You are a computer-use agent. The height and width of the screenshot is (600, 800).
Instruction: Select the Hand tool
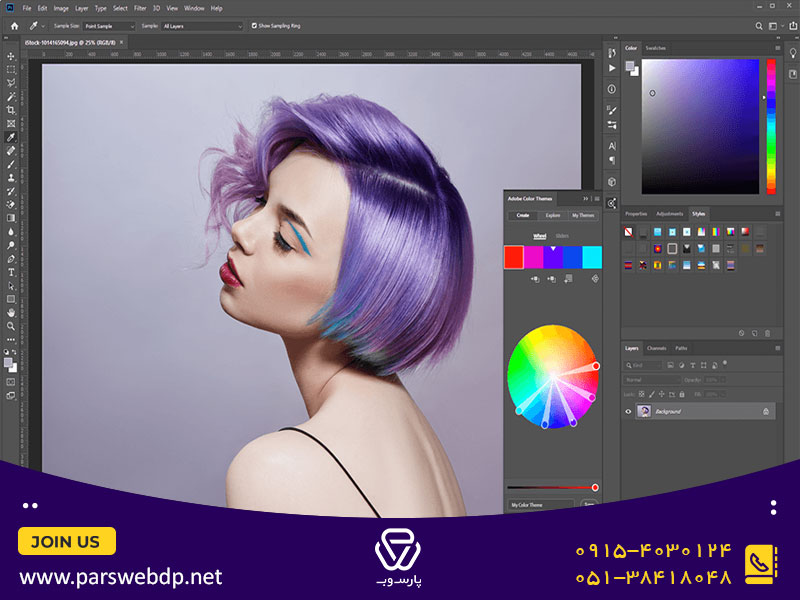[11, 313]
